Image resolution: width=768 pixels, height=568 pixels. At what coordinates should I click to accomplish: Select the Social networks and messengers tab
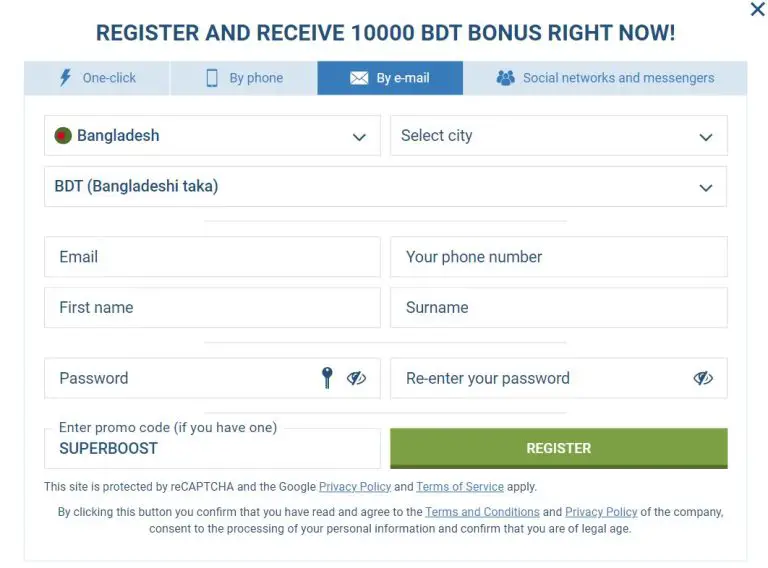(605, 78)
